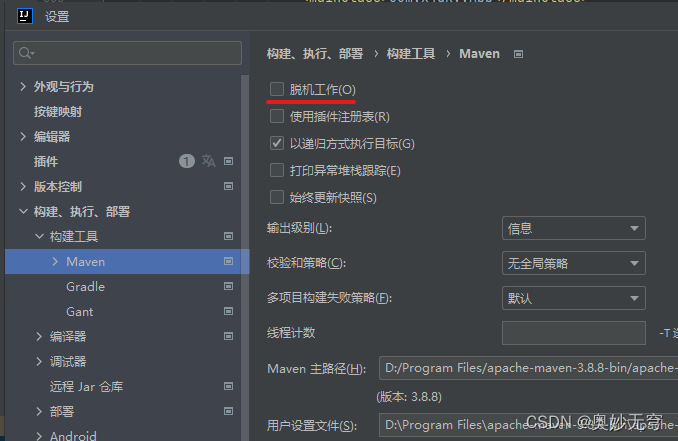Click the 线程计数 input field

point(573,333)
